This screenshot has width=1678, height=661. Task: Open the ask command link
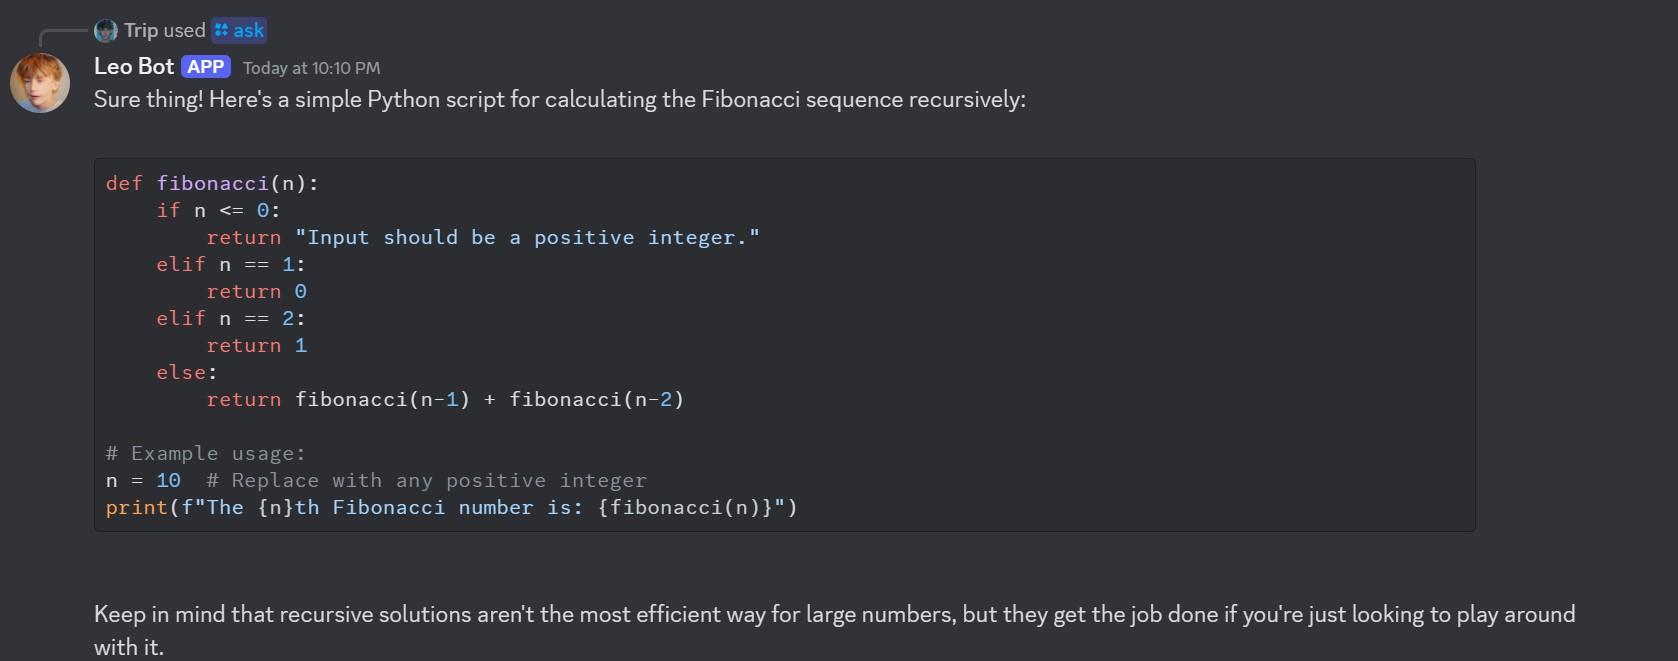tap(248, 31)
